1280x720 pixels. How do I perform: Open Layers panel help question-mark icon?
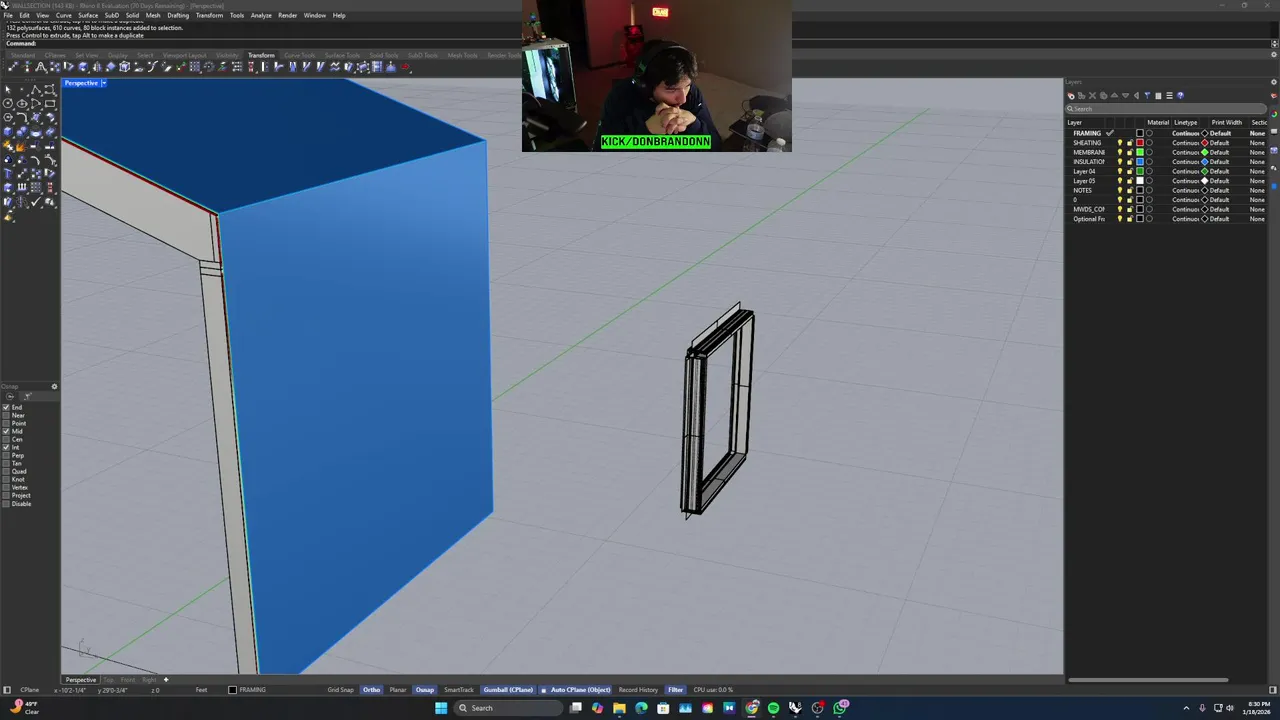coord(1180,96)
